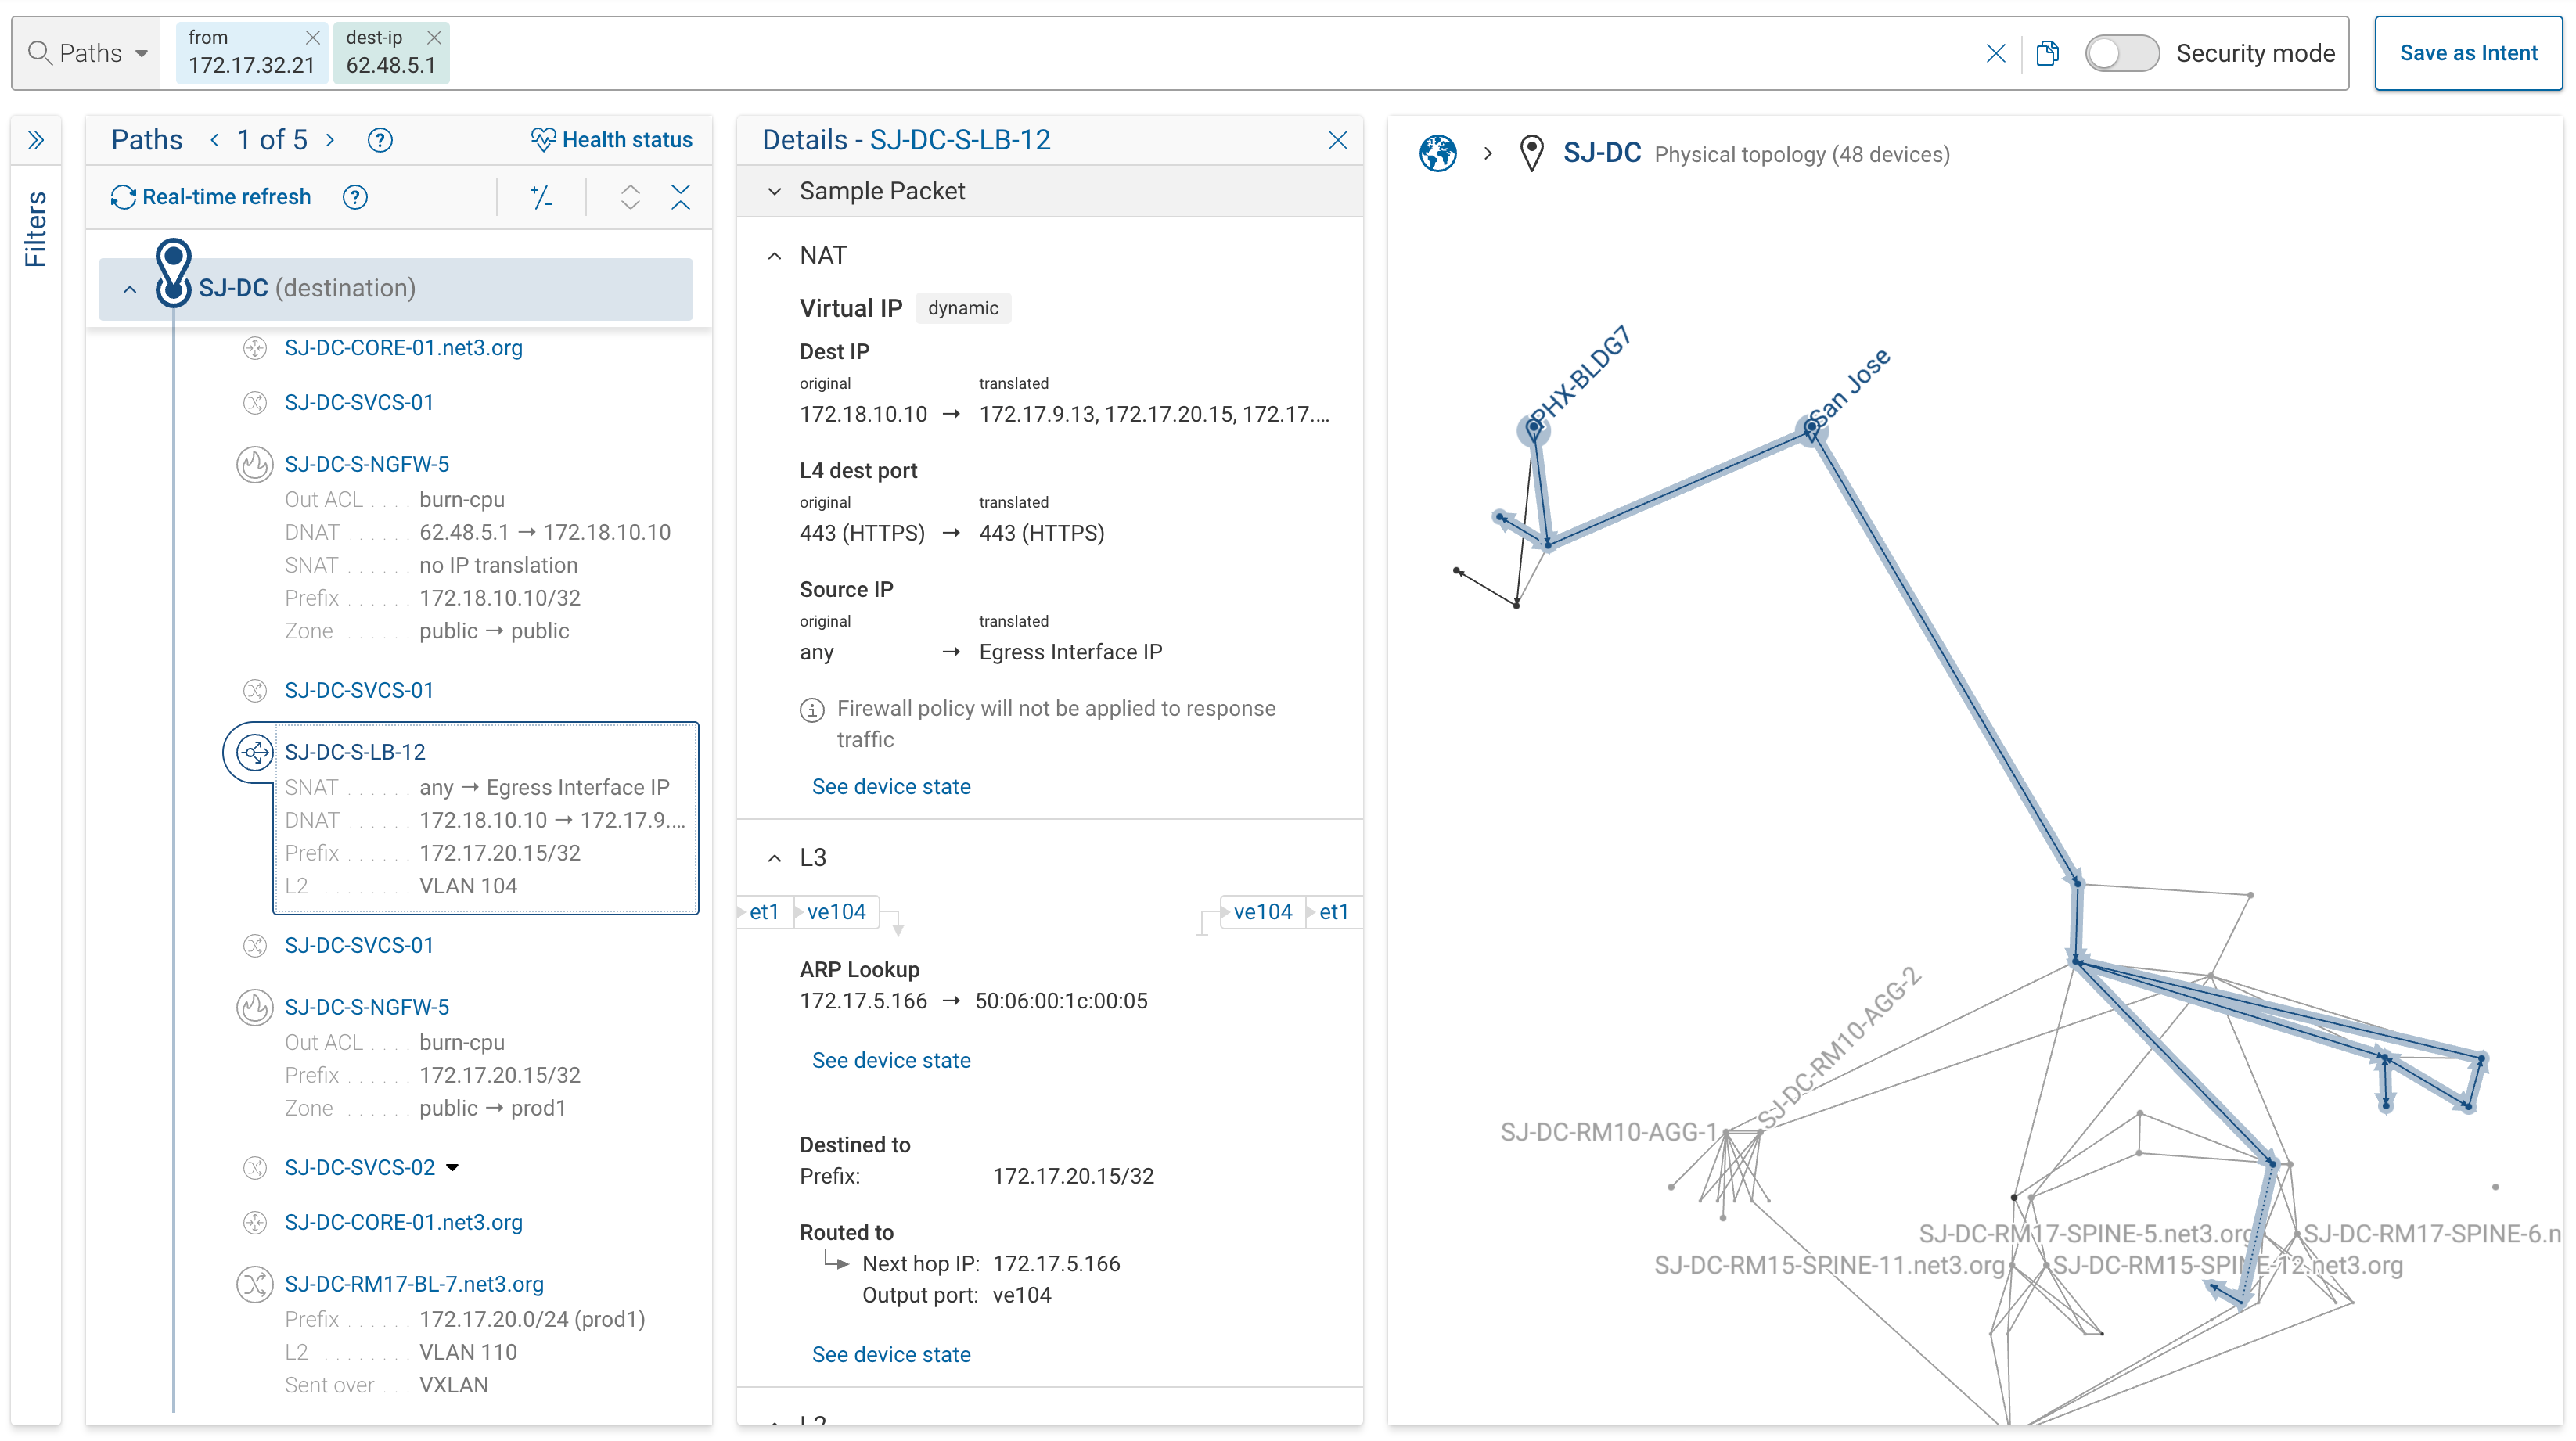
Task: Select third SJ-DC-SVCS-01 hop
Action: point(359,945)
